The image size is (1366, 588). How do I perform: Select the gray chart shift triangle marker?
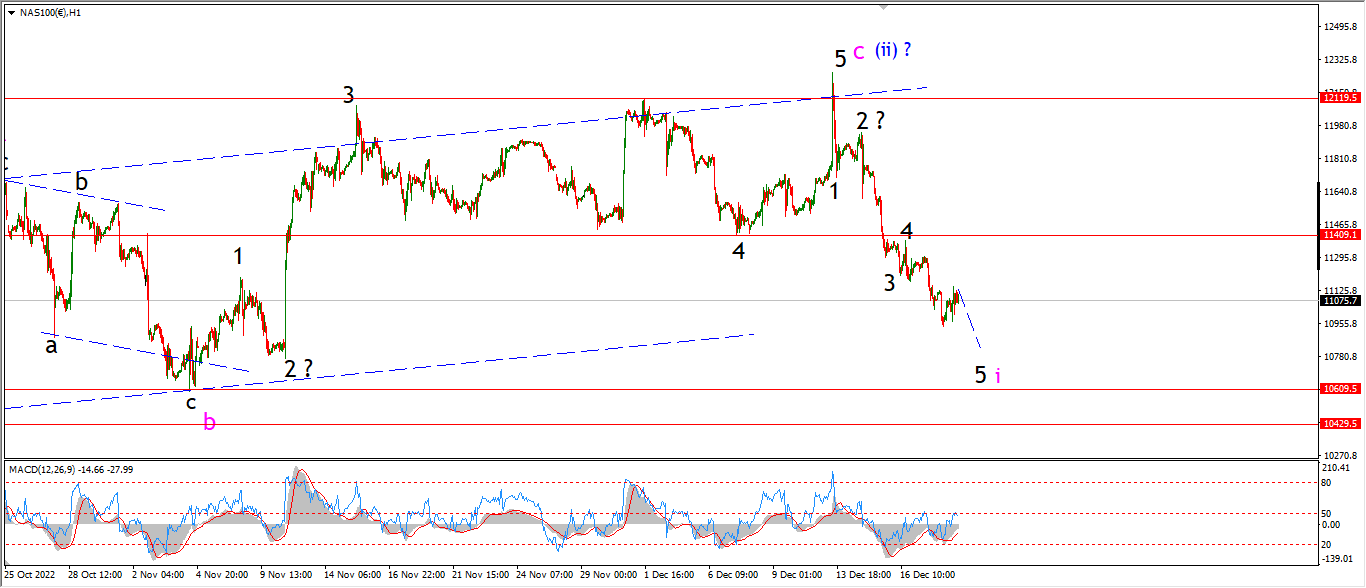coord(883,7)
